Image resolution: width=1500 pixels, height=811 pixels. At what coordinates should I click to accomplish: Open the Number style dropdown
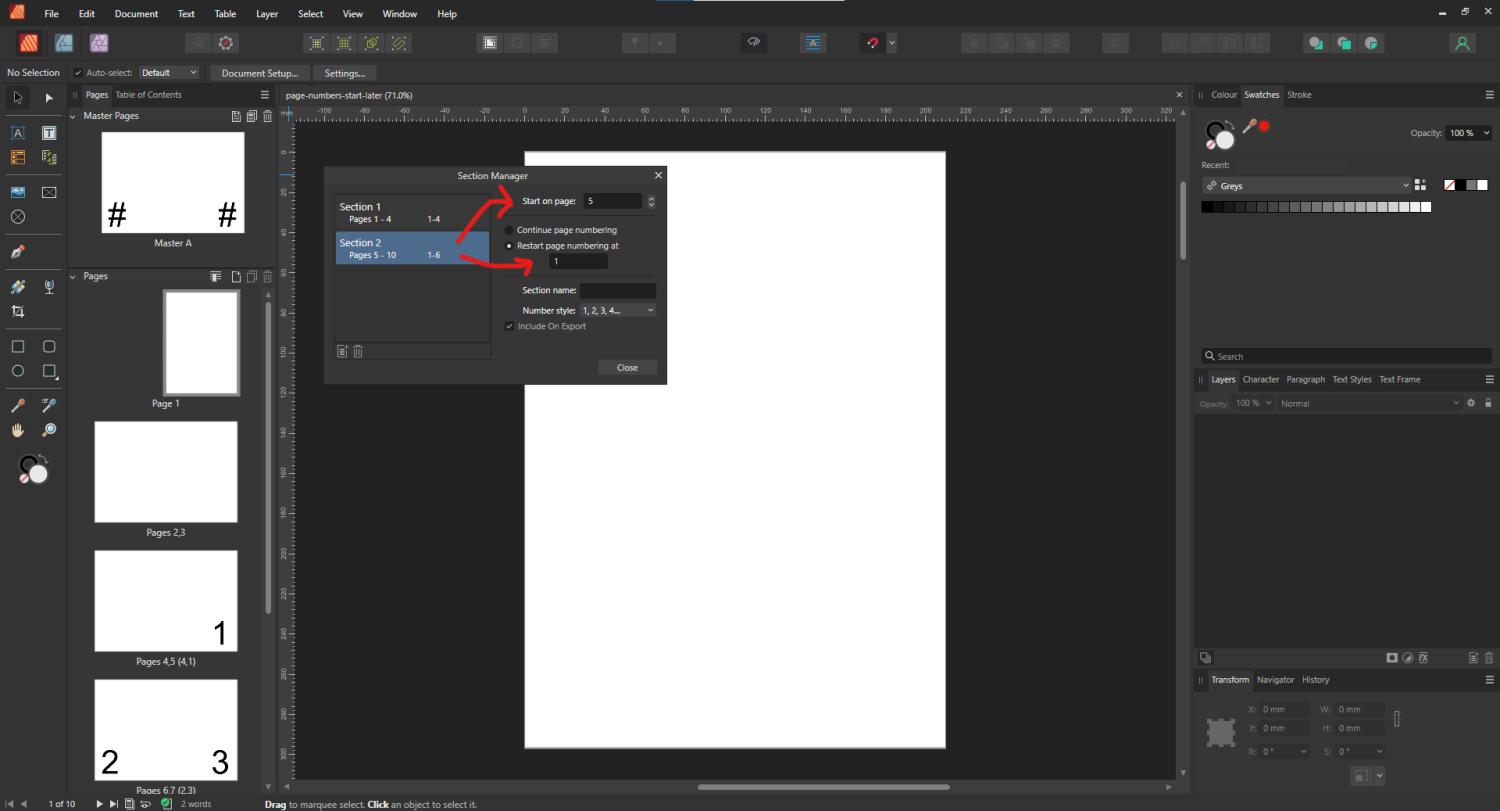point(617,310)
